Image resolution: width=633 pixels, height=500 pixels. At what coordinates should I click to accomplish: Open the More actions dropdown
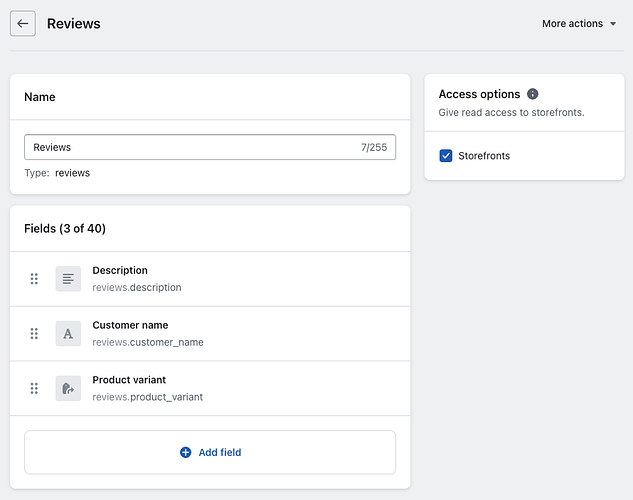[572, 24]
